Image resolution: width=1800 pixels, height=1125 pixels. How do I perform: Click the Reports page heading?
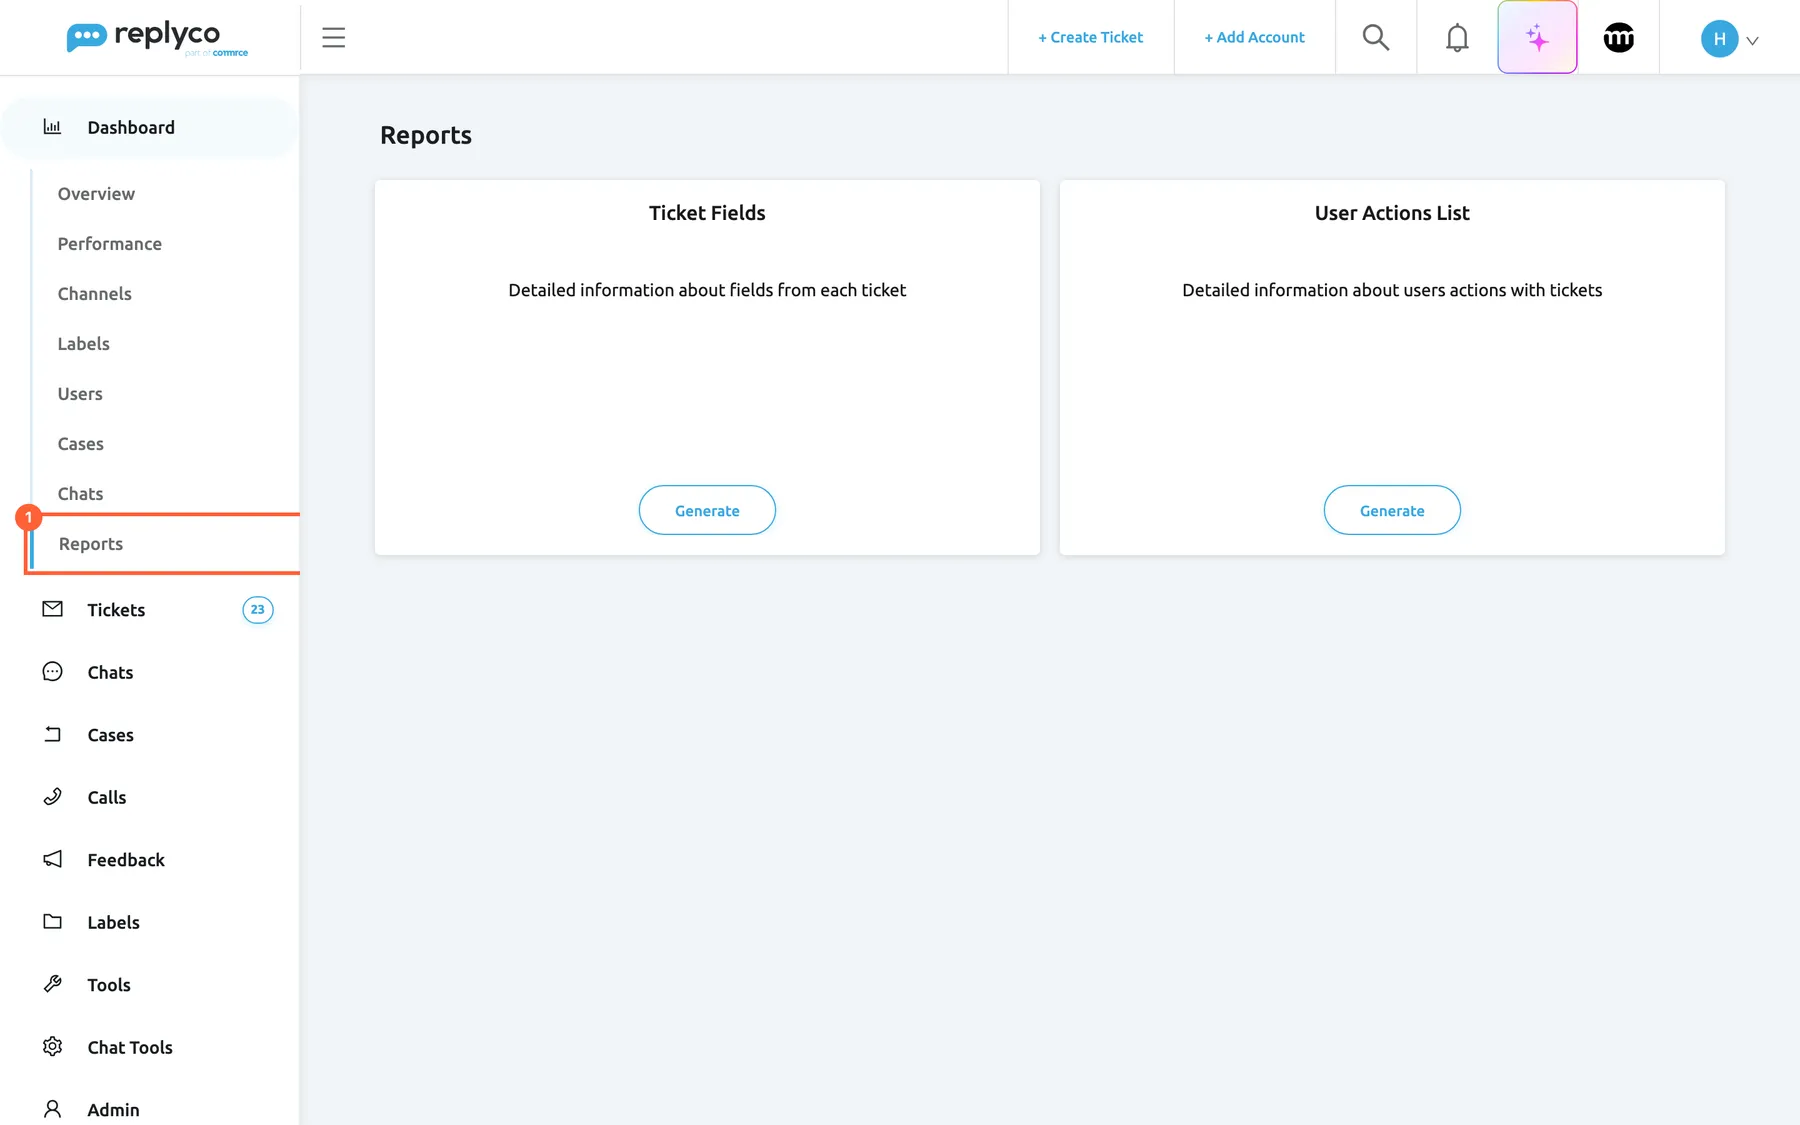coord(426,135)
